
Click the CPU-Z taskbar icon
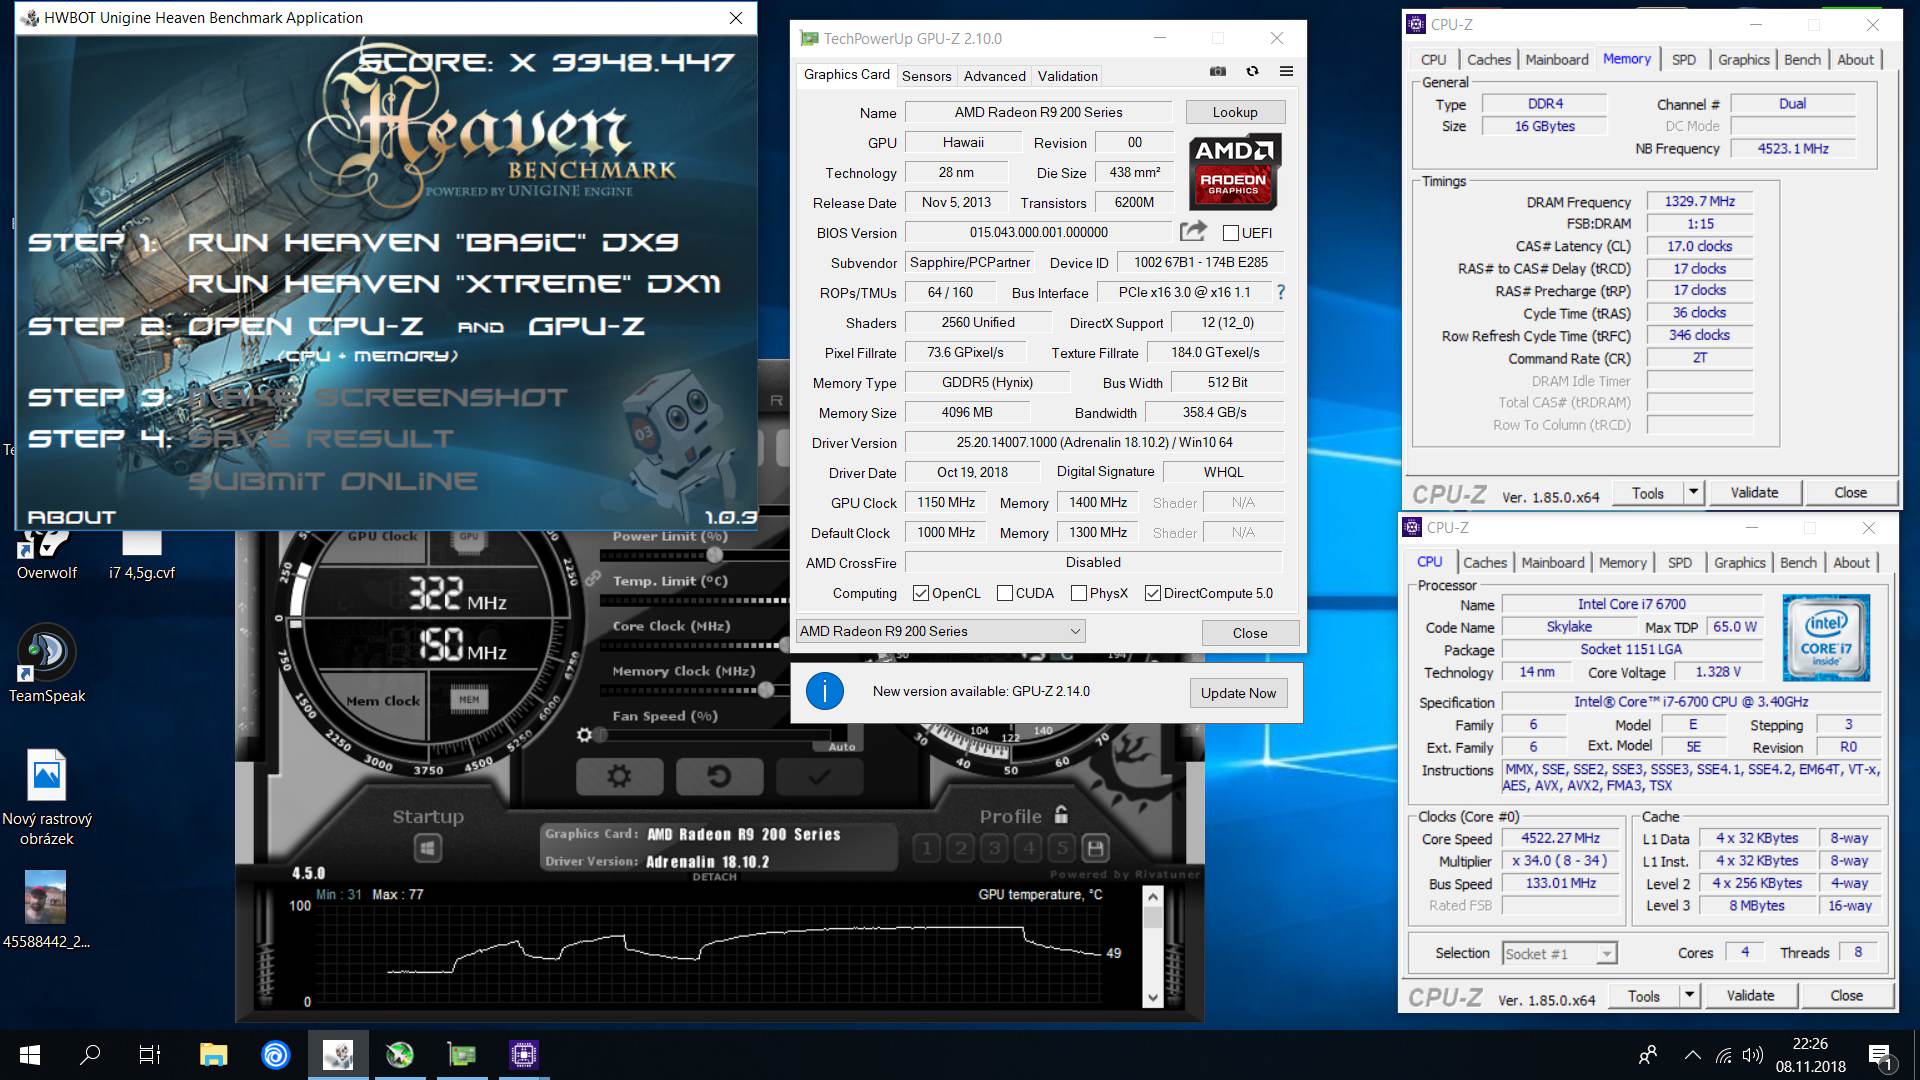(523, 1055)
